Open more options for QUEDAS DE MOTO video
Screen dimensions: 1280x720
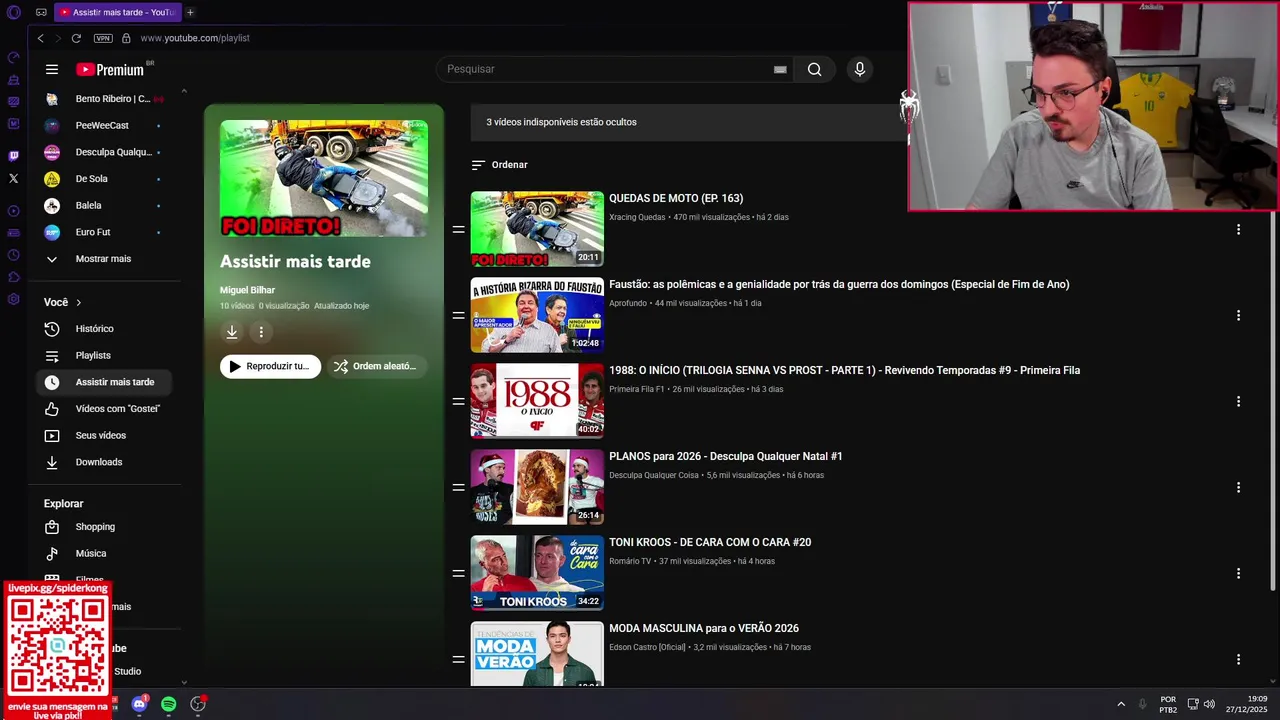coord(1238,229)
